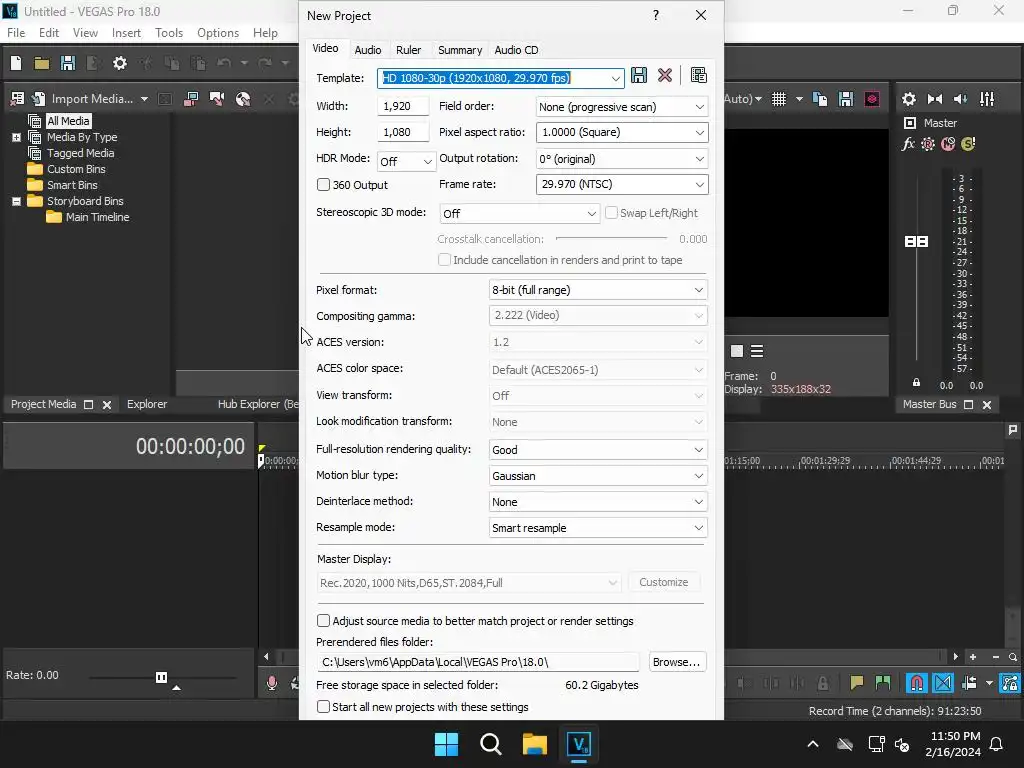This screenshot has width=1024, height=768.
Task: Toggle the Master Bus automation R icon
Action: pyautogui.click(x=927, y=144)
